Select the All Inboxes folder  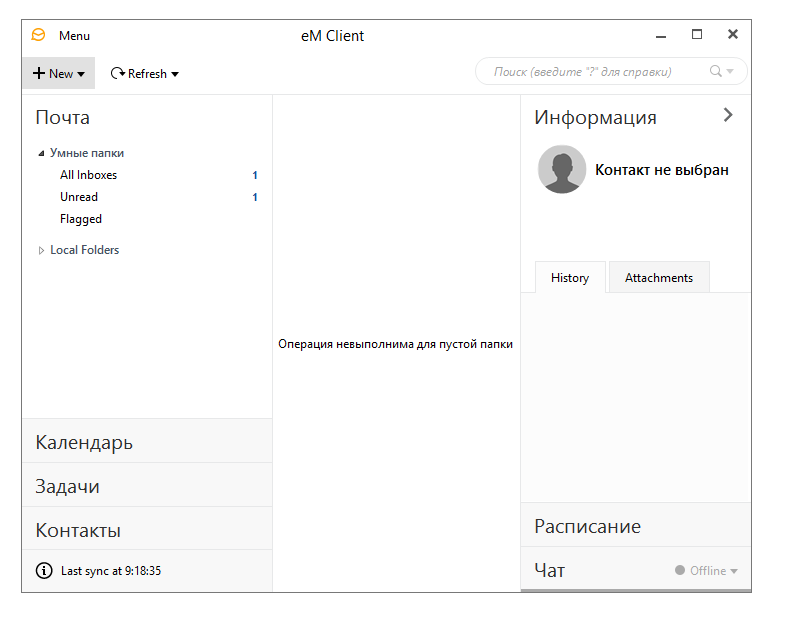tap(88, 175)
